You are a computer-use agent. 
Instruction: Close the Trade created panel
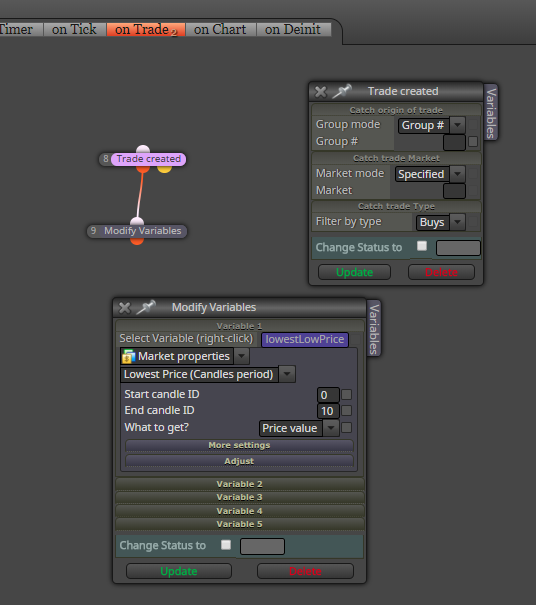click(x=321, y=92)
